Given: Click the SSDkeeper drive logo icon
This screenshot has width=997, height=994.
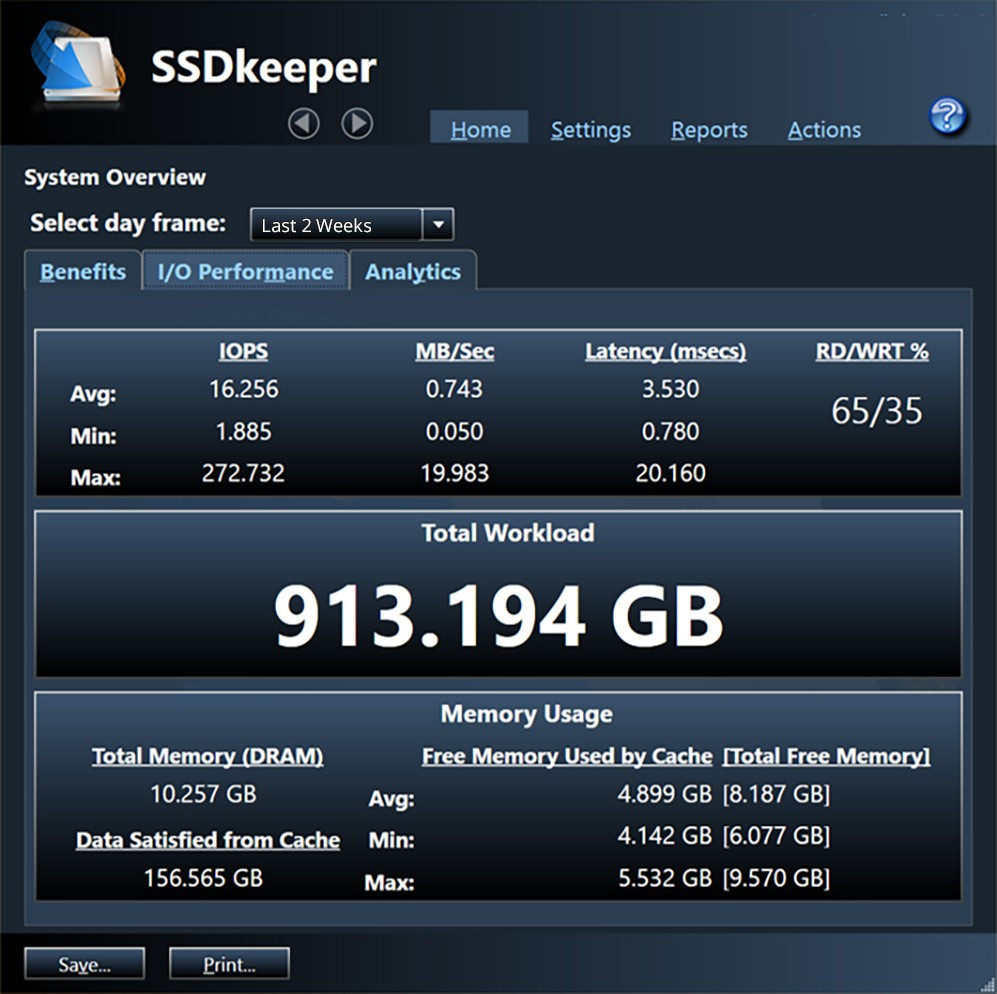Looking at the screenshot, I should (78, 63).
